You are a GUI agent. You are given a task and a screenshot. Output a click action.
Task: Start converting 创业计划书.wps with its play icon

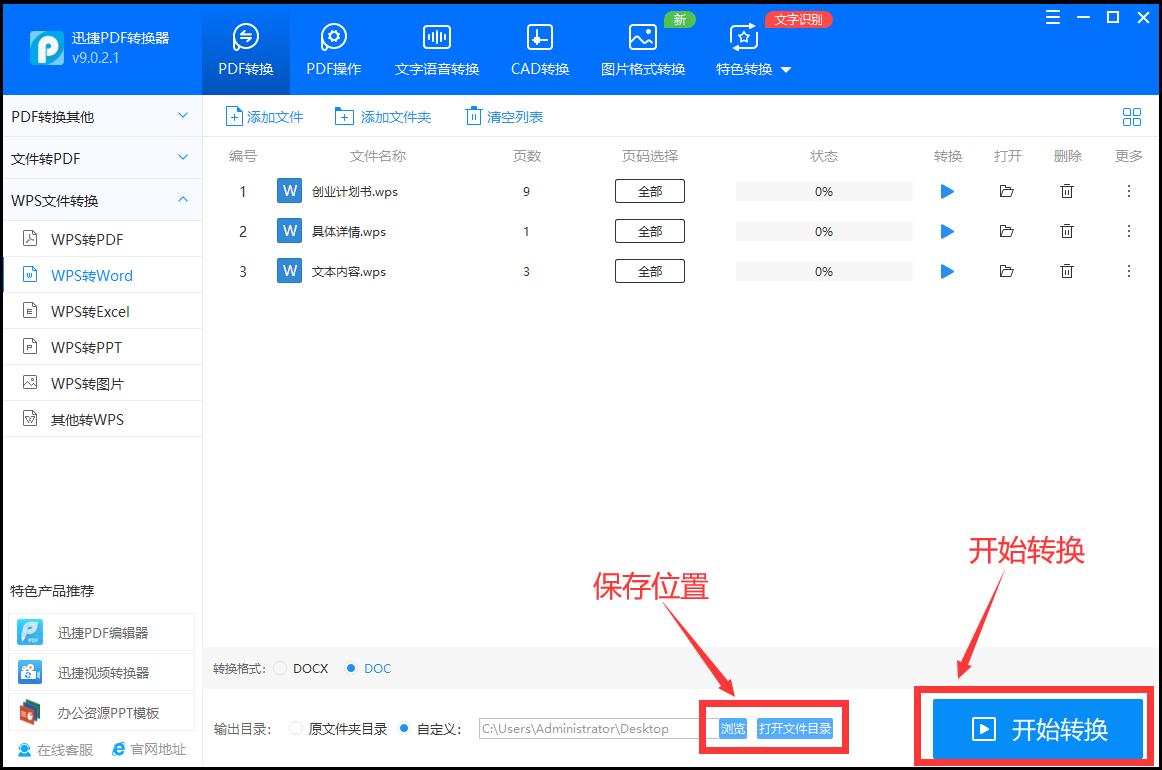(x=946, y=191)
